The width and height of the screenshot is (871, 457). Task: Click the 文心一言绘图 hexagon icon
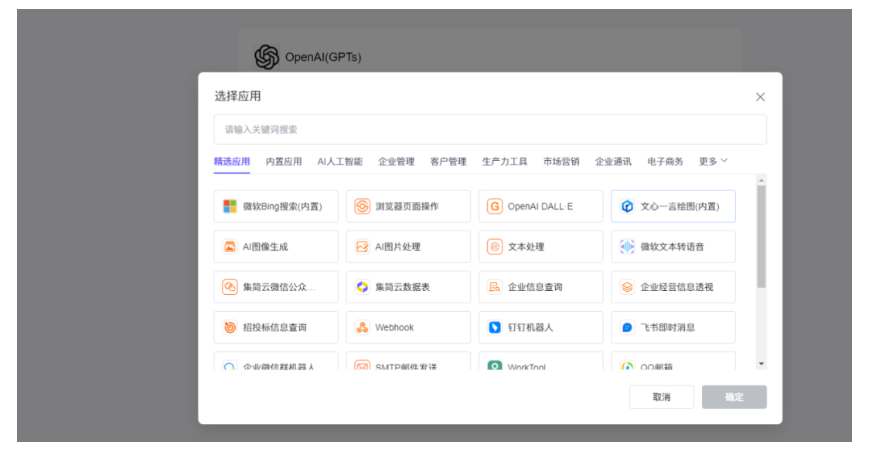point(627,206)
